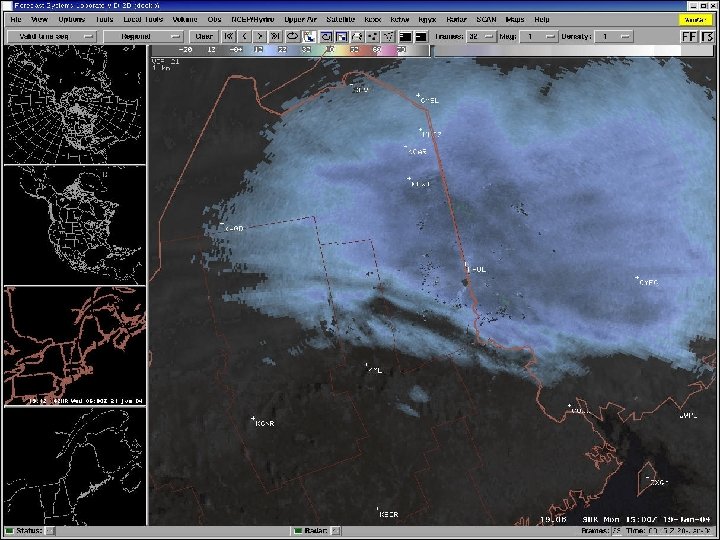Toggle the Radar indicator button
Viewport: 720px width, 540px height.
(x=336, y=531)
